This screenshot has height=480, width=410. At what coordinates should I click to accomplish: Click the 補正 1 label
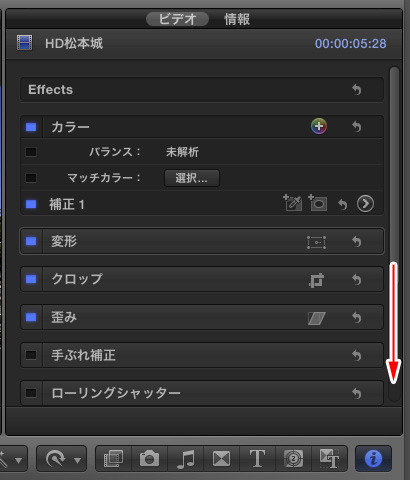[67, 204]
